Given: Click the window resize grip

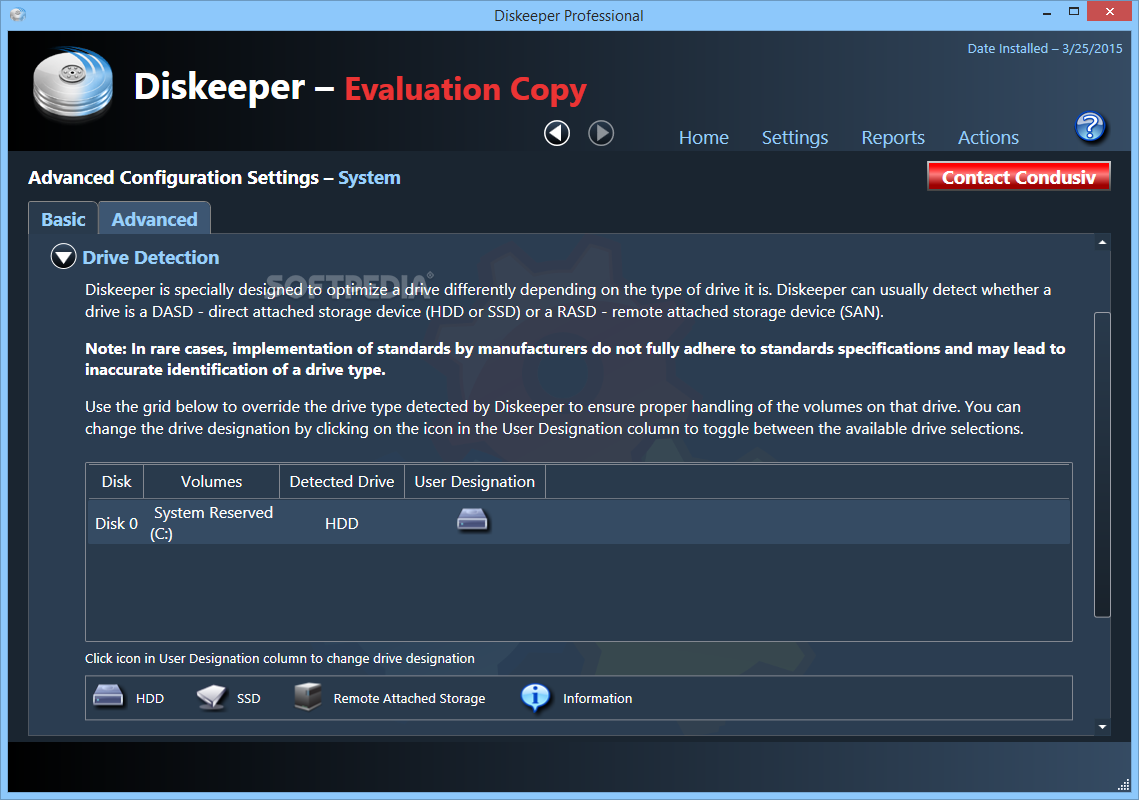Looking at the screenshot, I should click(x=1123, y=785).
